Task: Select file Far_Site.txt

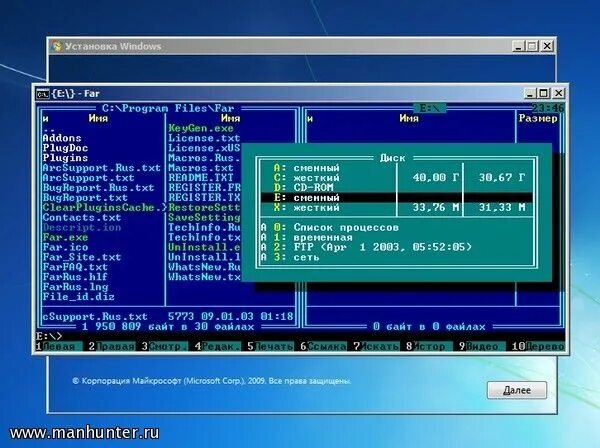Action: tap(82, 257)
